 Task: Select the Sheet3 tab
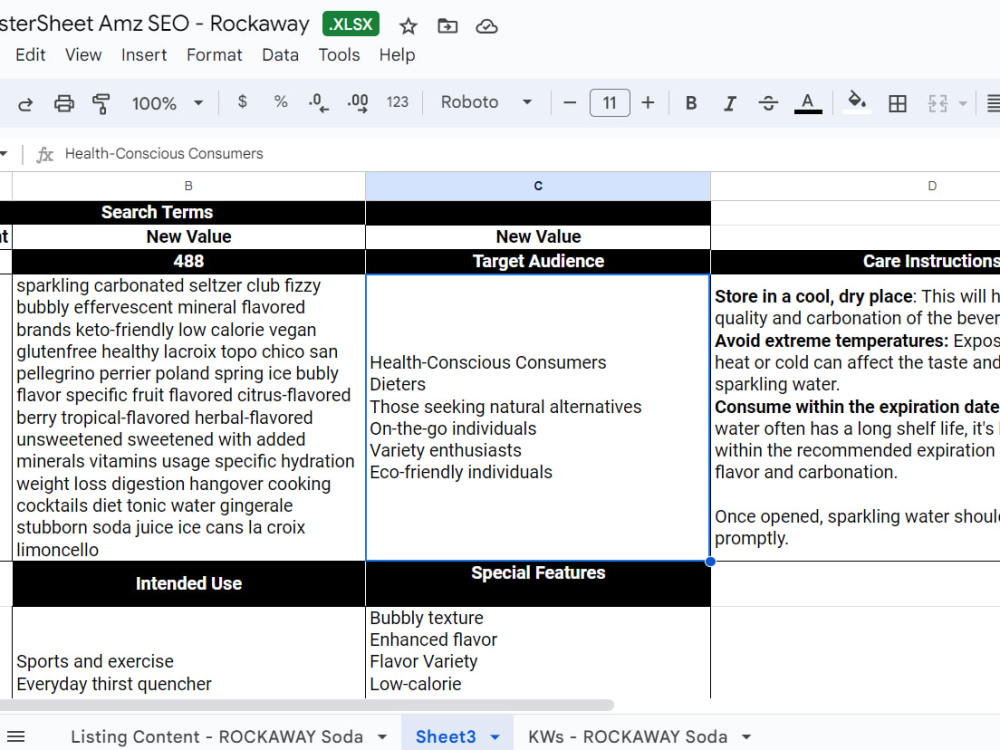[445, 737]
